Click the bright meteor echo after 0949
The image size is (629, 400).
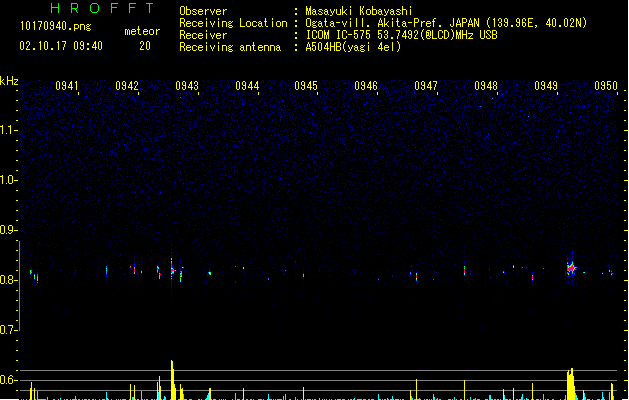(x=571, y=268)
